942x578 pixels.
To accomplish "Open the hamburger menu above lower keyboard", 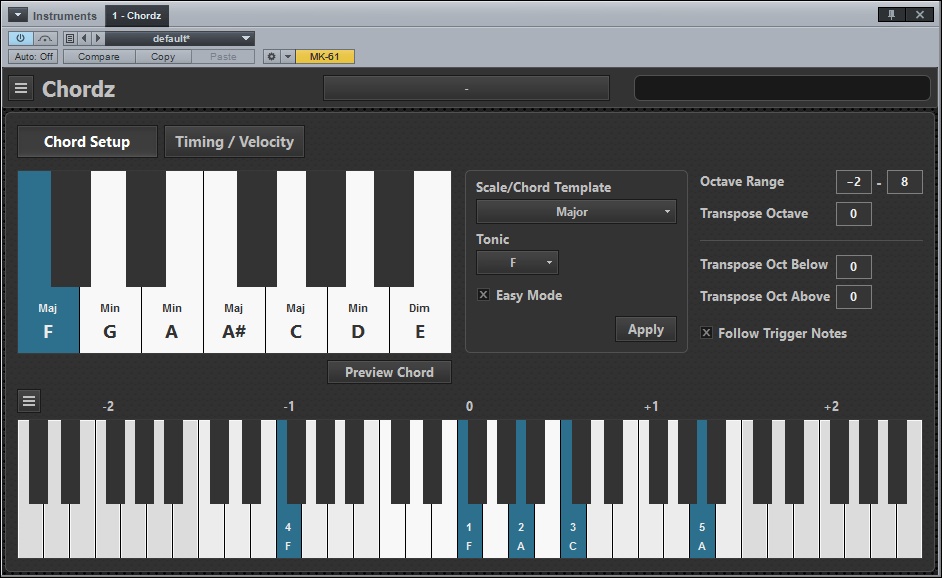I will click(x=29, y=401).
